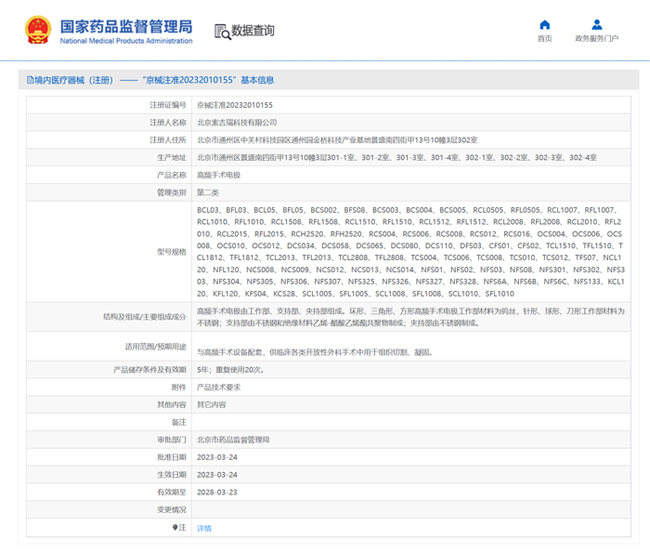650x553 pixels.
Task: Click the 数据查询 heading text
Action: coord(253,31)
